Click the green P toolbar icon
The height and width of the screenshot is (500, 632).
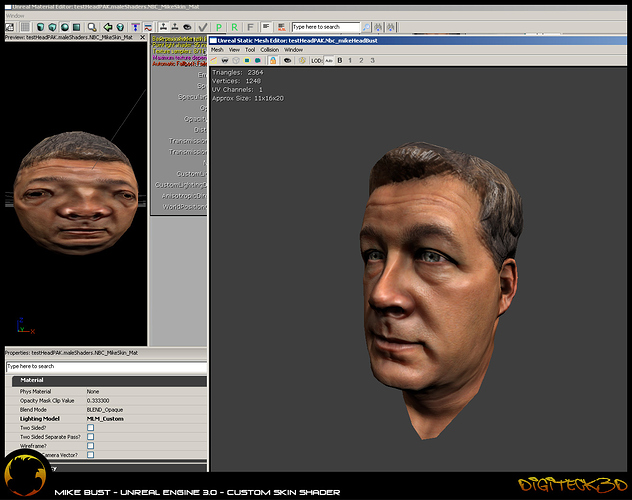219,27
